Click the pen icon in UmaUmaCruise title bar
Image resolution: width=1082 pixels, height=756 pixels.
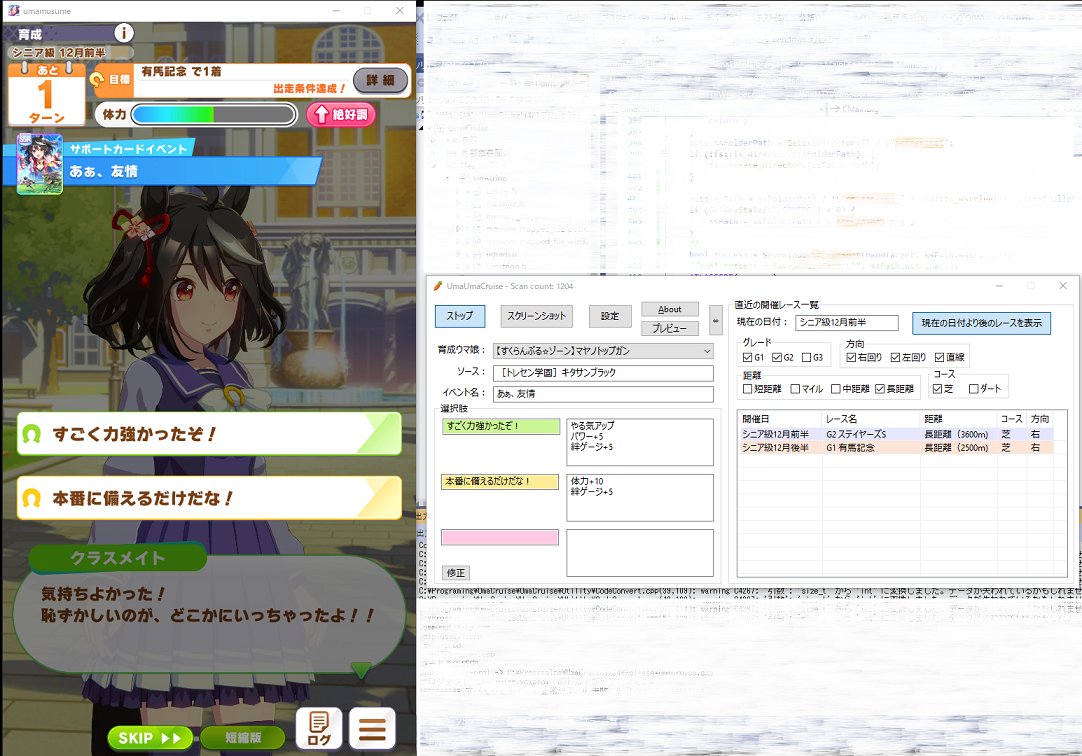[x=439, y=286]
